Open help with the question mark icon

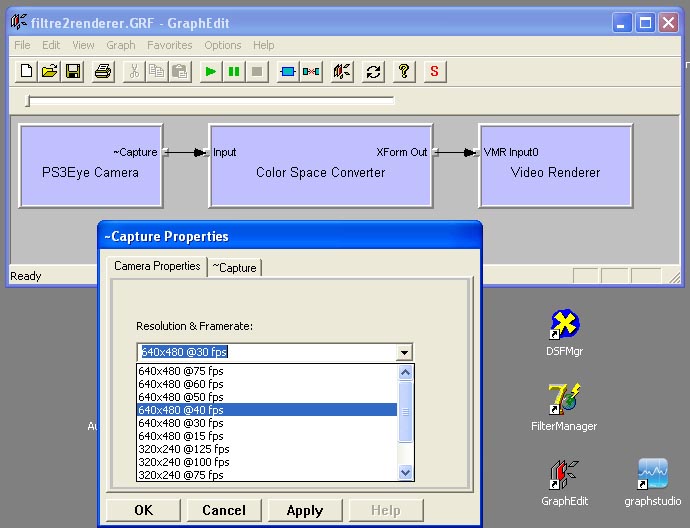pos(404,71)
